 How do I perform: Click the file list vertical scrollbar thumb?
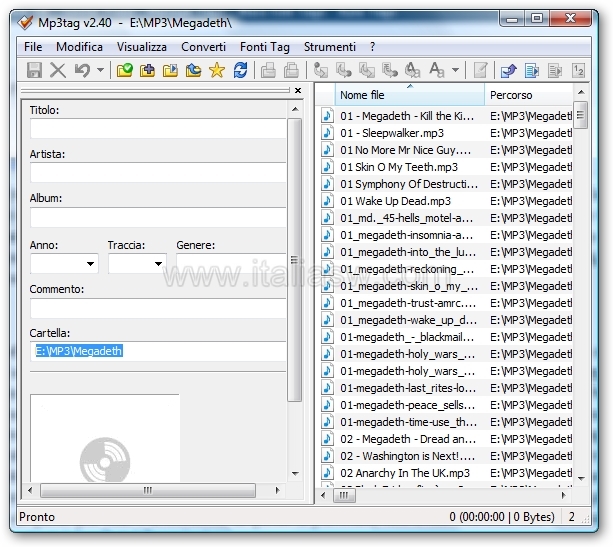coord(581,115)
